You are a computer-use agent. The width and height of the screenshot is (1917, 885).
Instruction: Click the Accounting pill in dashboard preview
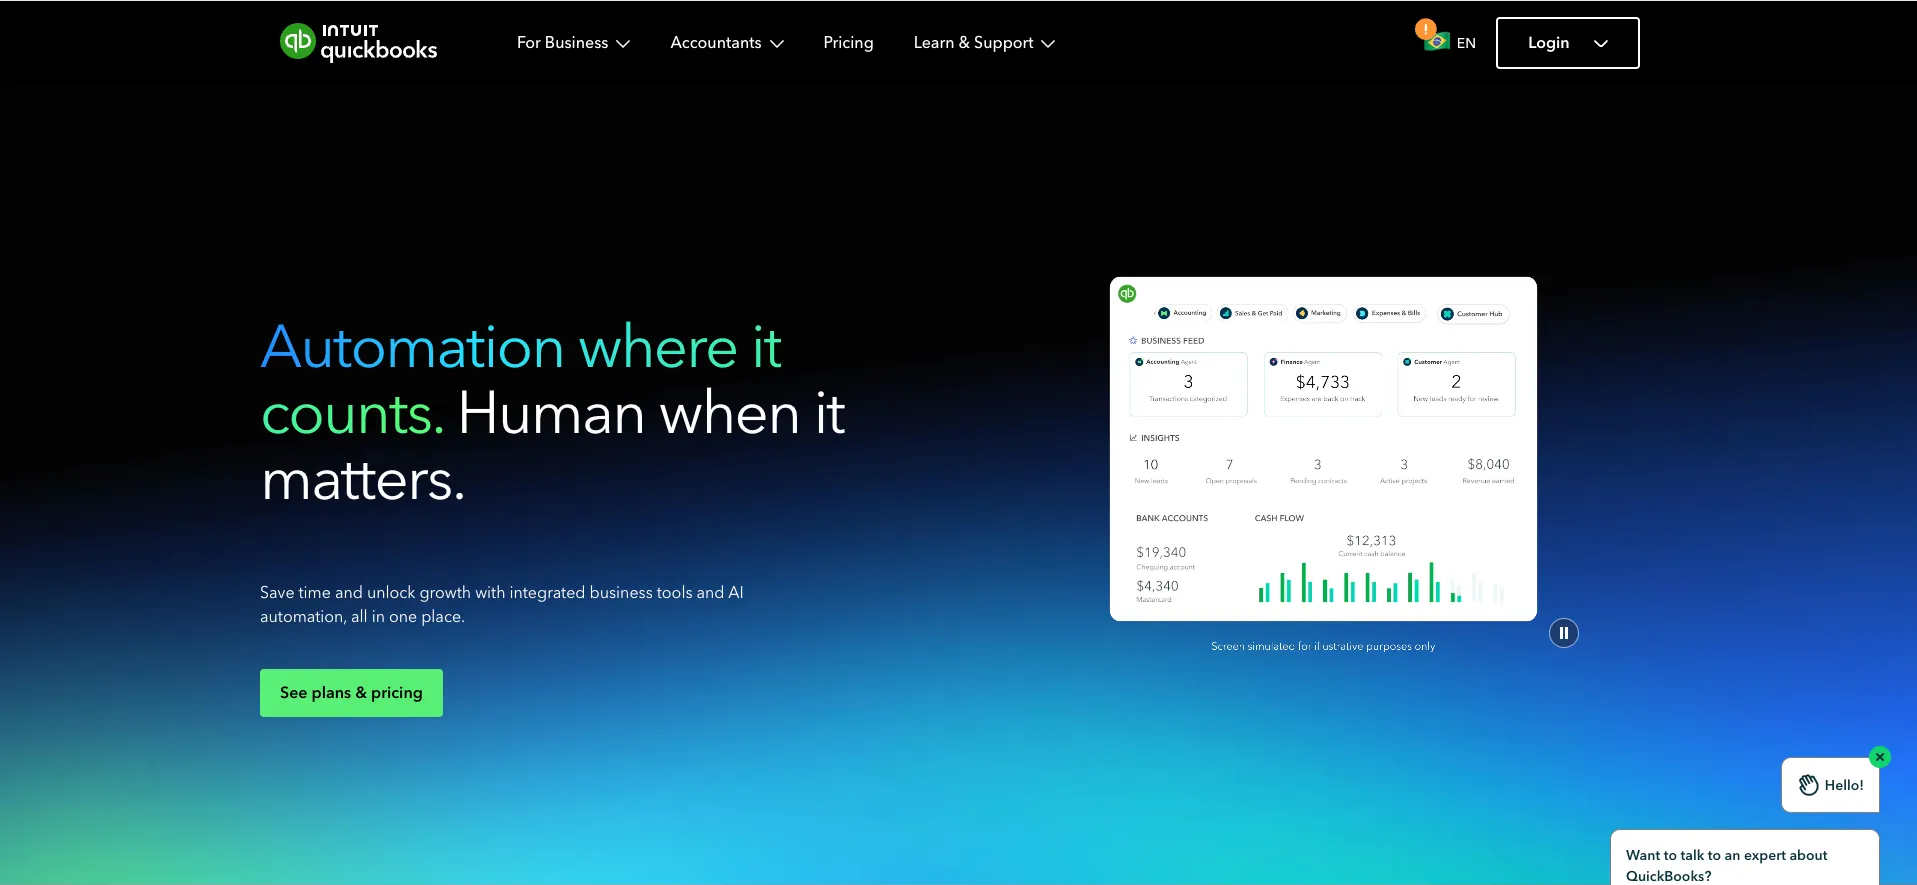pyautogui.click(x=1182, y=313)
